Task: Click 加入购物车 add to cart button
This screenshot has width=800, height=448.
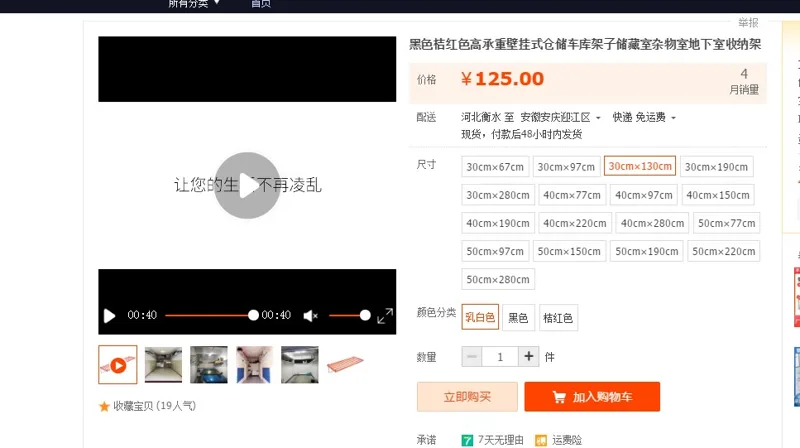Action: (x=592, y=396)
